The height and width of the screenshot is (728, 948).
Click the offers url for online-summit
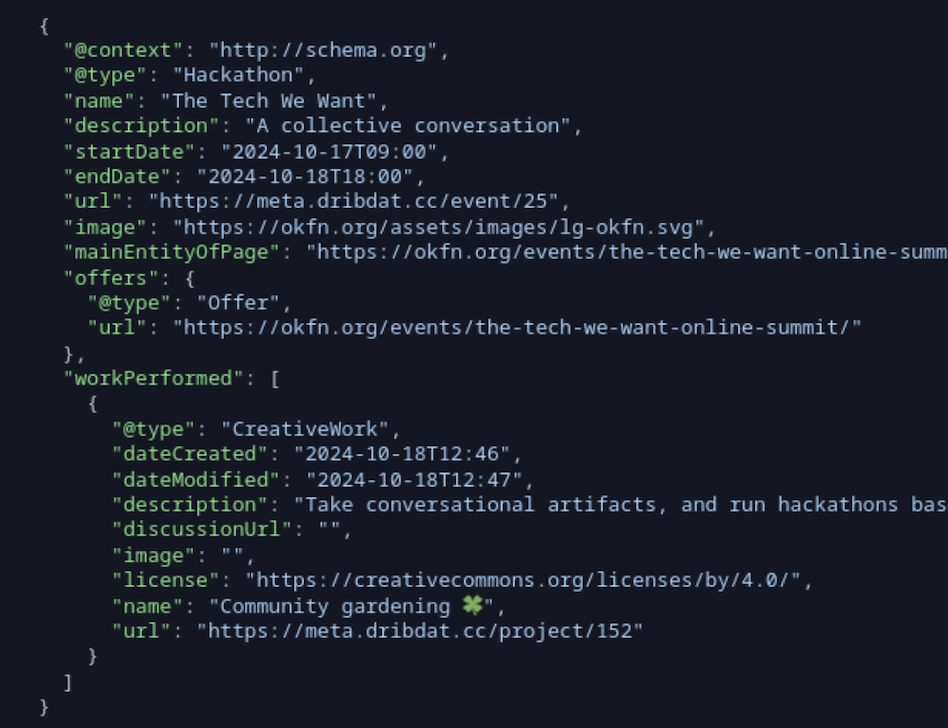coord(517,327)
